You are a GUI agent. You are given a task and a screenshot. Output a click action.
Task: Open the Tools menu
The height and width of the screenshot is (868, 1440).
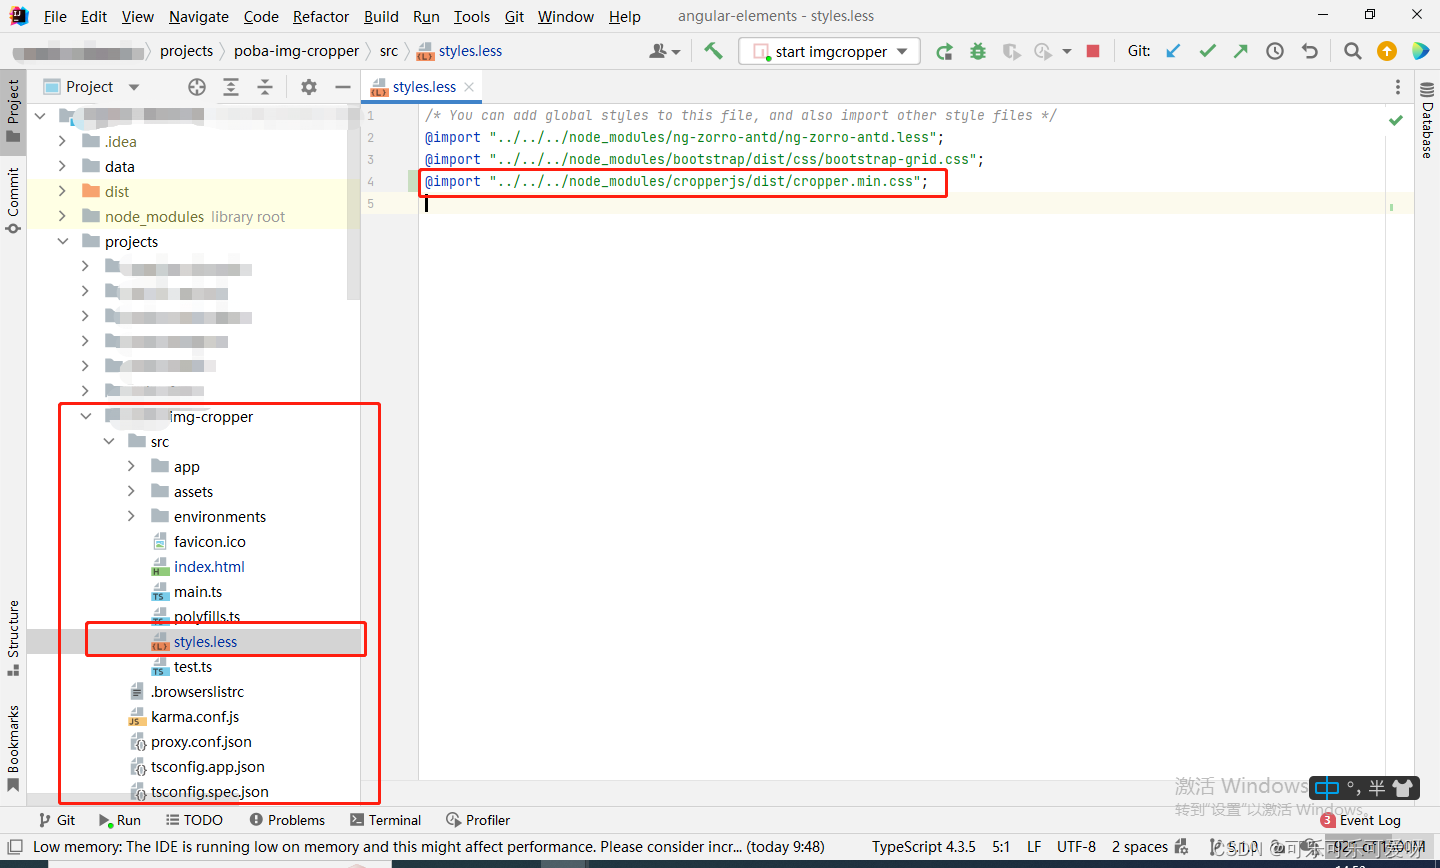click(x=472, y=16)
